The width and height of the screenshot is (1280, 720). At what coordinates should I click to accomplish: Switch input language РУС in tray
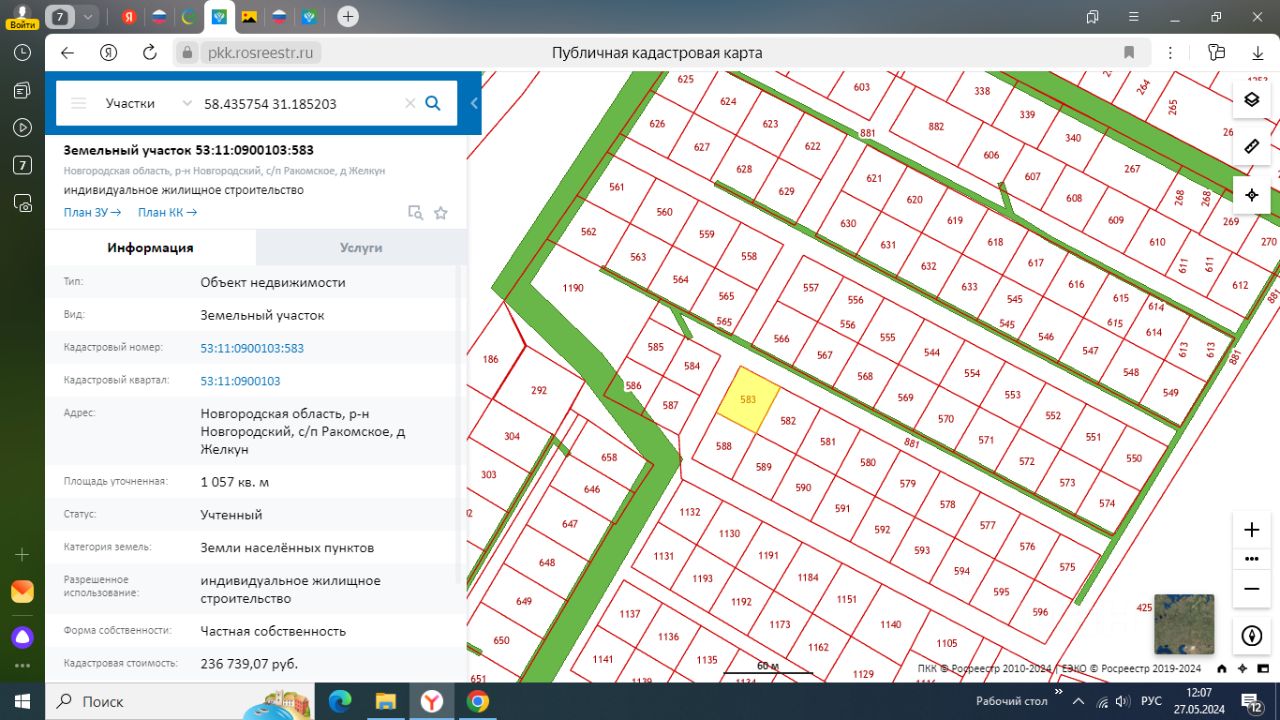click(1151, 701)
